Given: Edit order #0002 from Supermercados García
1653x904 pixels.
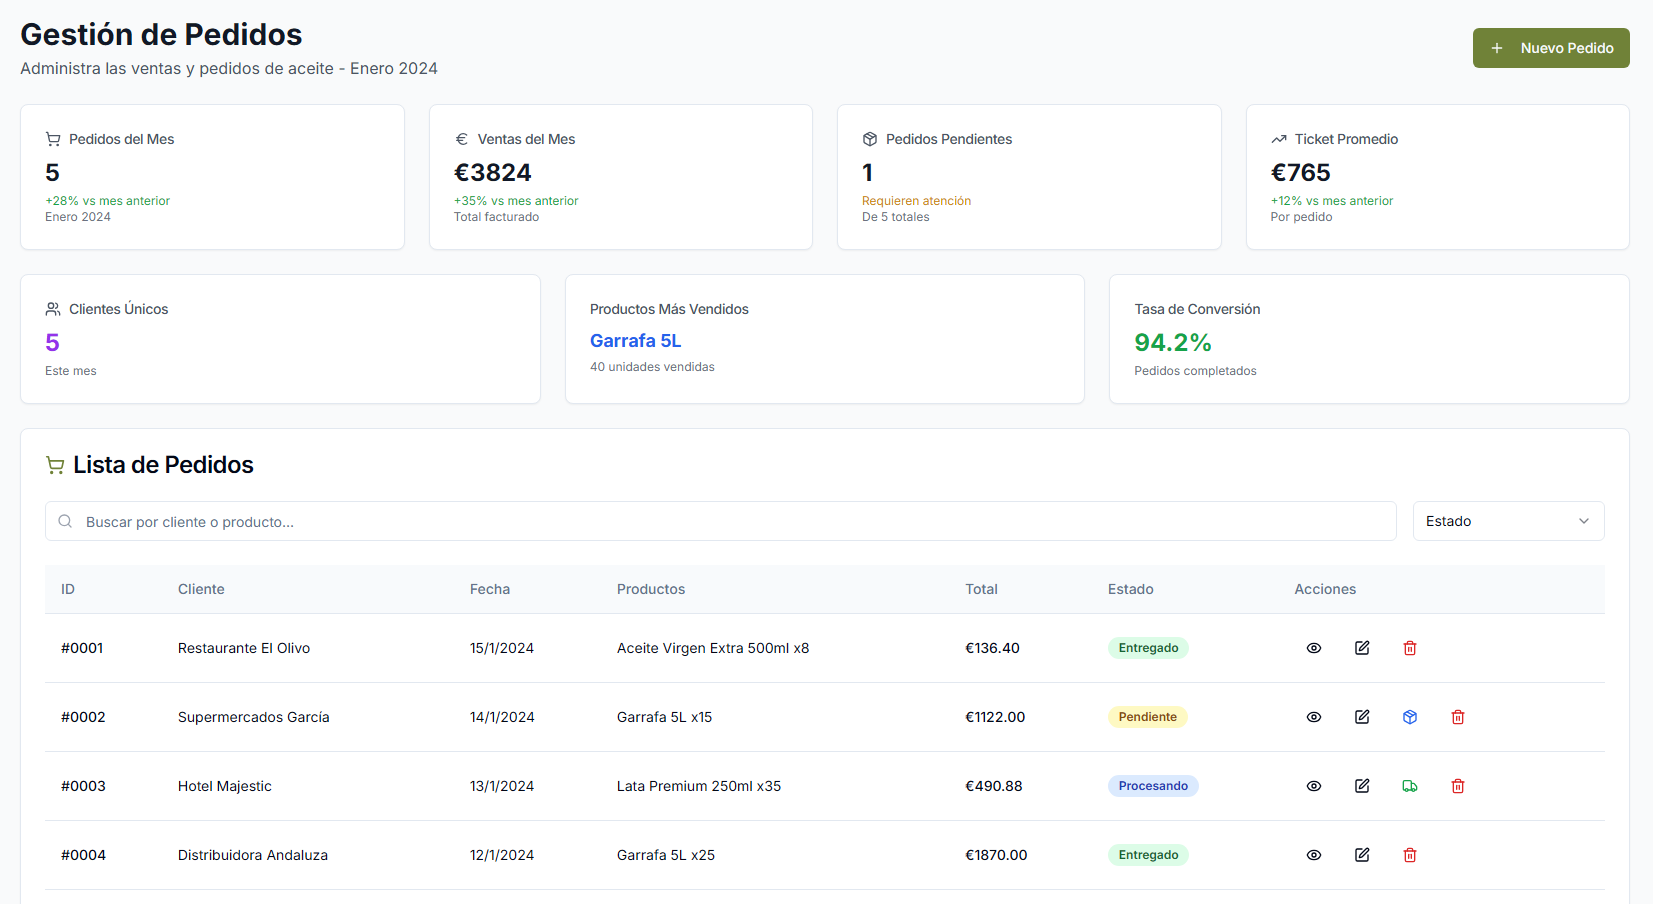Looking at the screenshot, I should point(1362,717).
